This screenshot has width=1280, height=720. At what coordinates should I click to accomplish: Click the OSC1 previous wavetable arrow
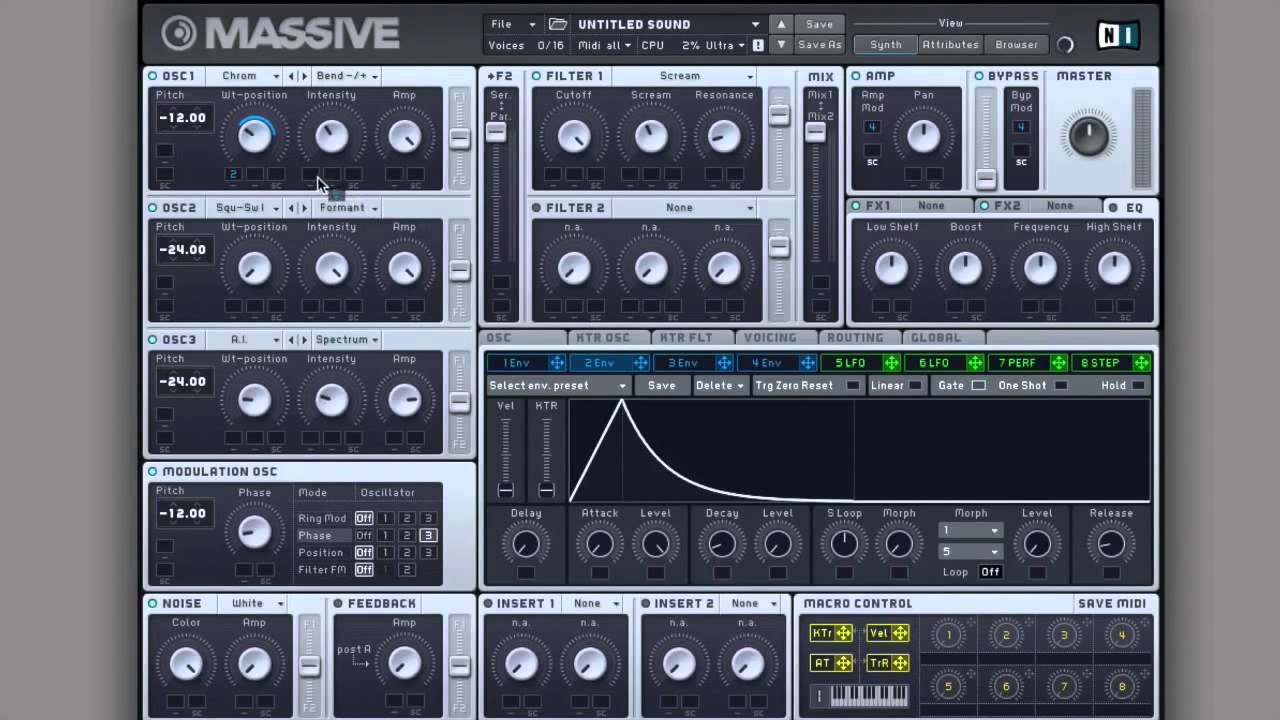pos(291,76)
